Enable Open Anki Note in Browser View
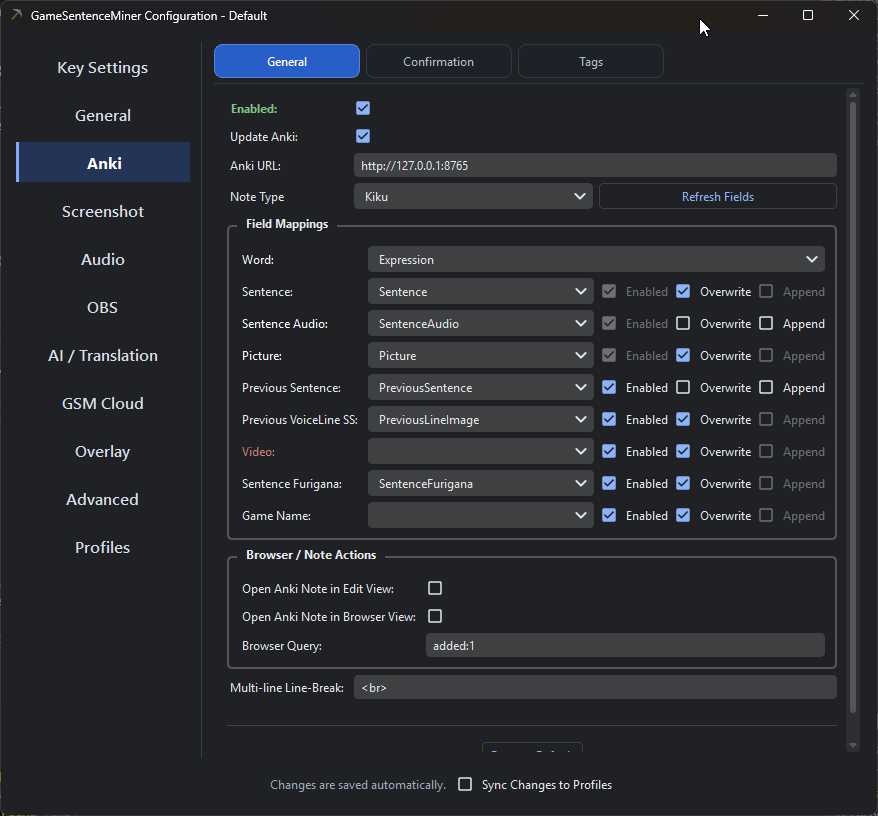The image size is (878, 816). 435,616
